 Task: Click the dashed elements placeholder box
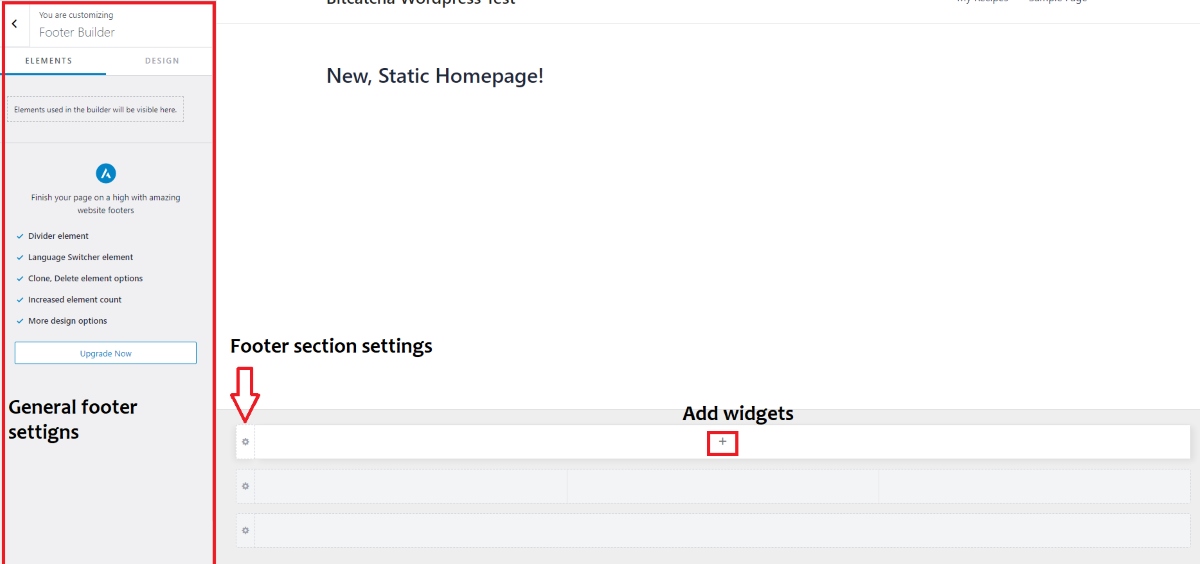95,109
